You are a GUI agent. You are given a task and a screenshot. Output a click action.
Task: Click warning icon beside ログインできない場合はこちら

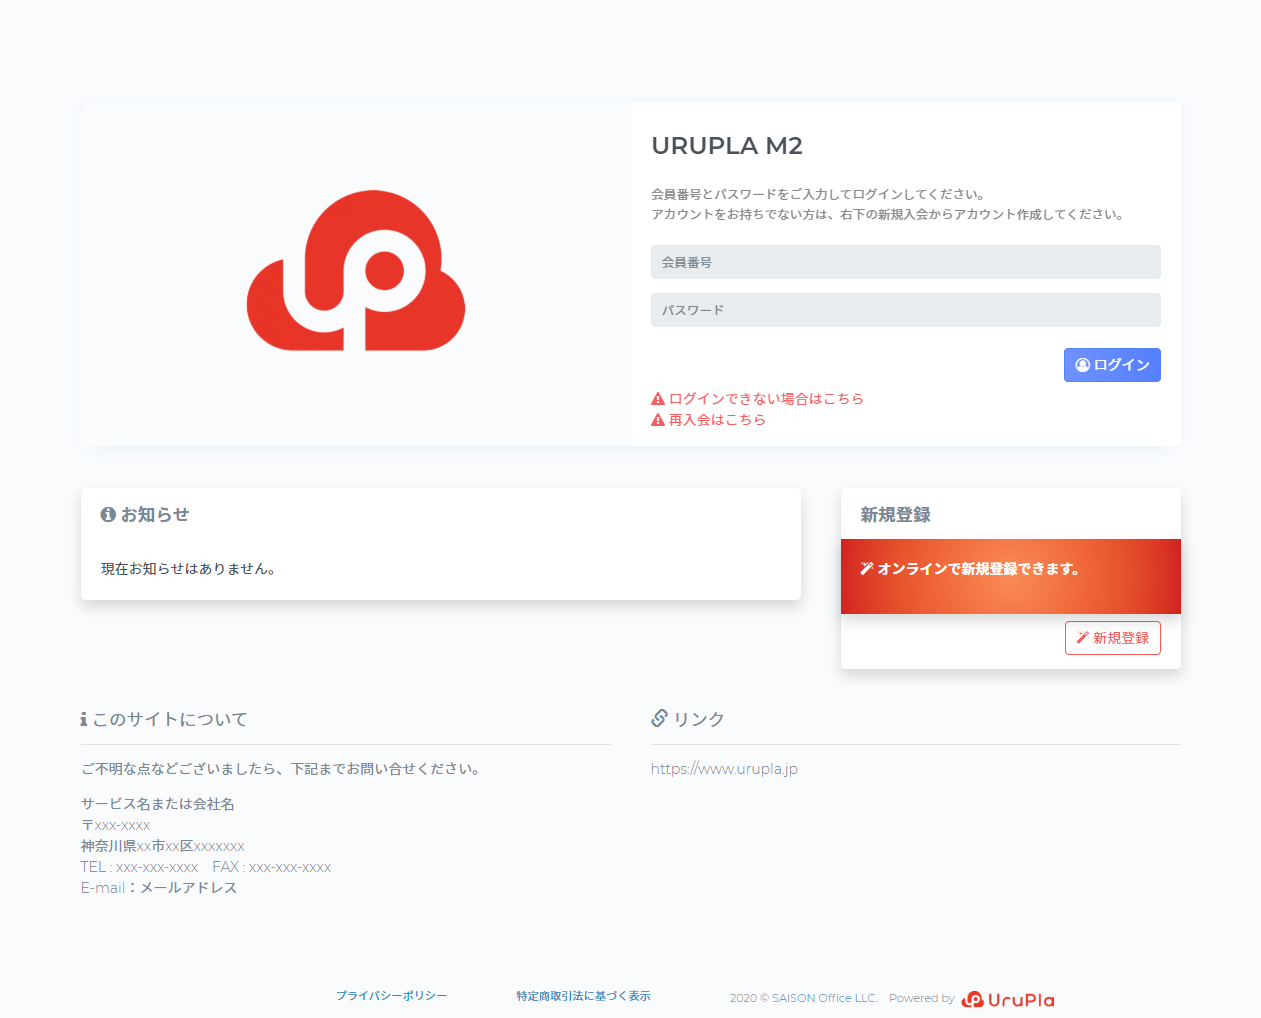pos(658,399)
